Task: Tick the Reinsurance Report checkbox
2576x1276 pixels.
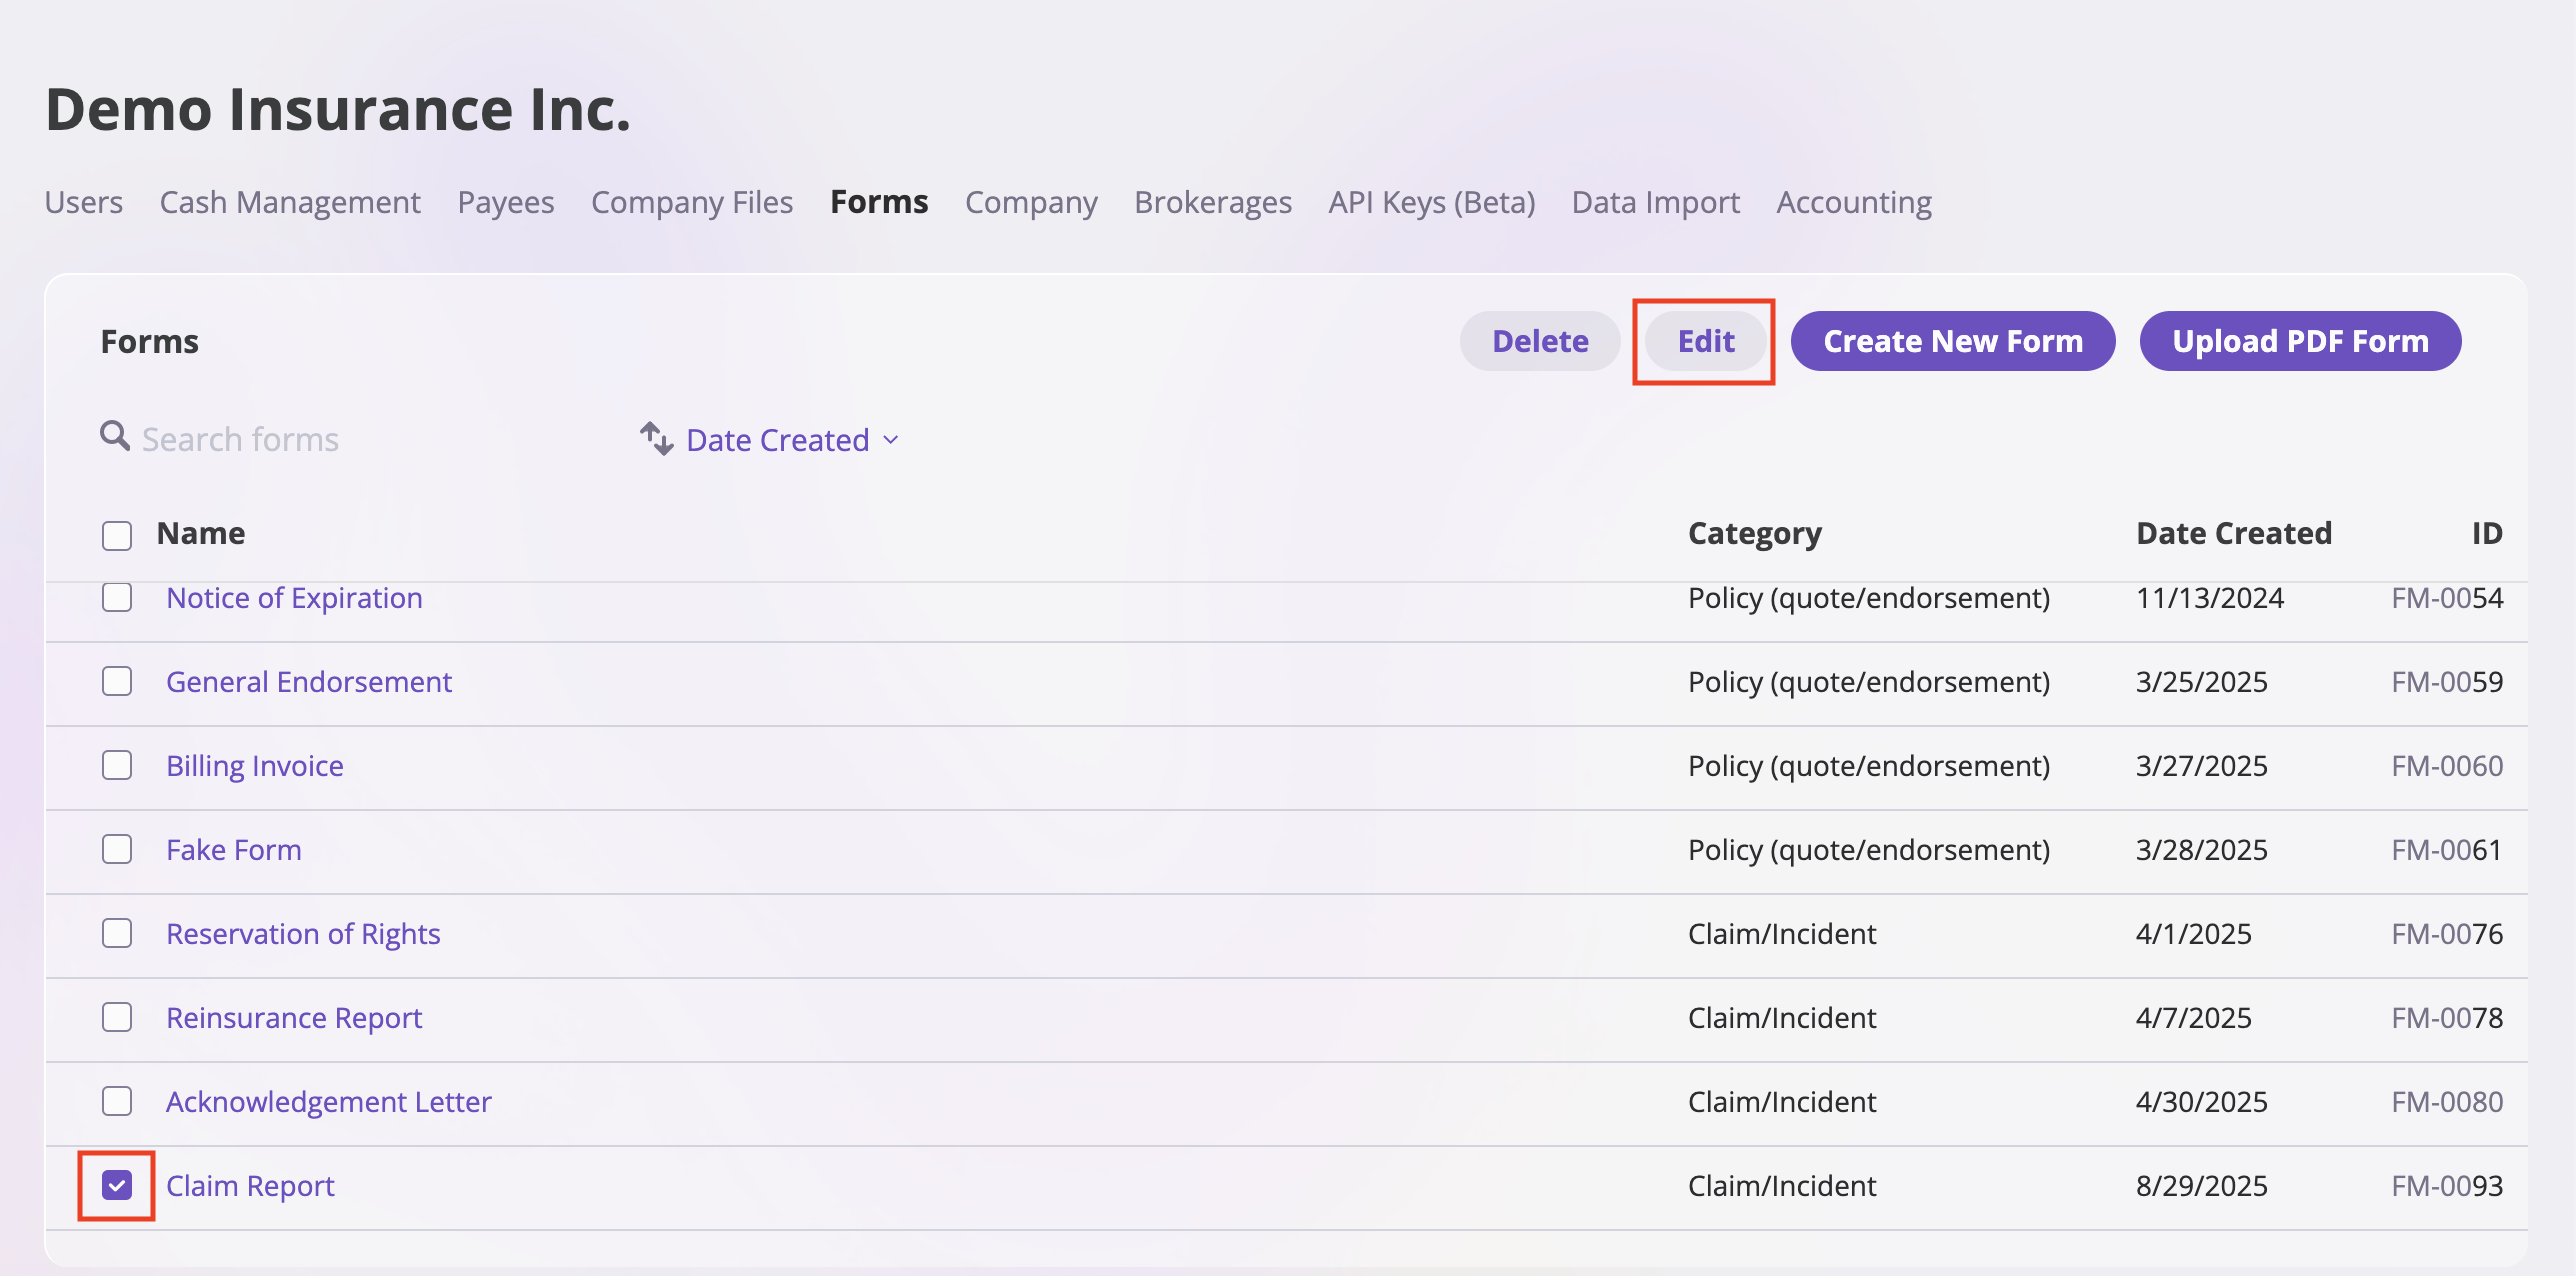Action: (117, 1018)
